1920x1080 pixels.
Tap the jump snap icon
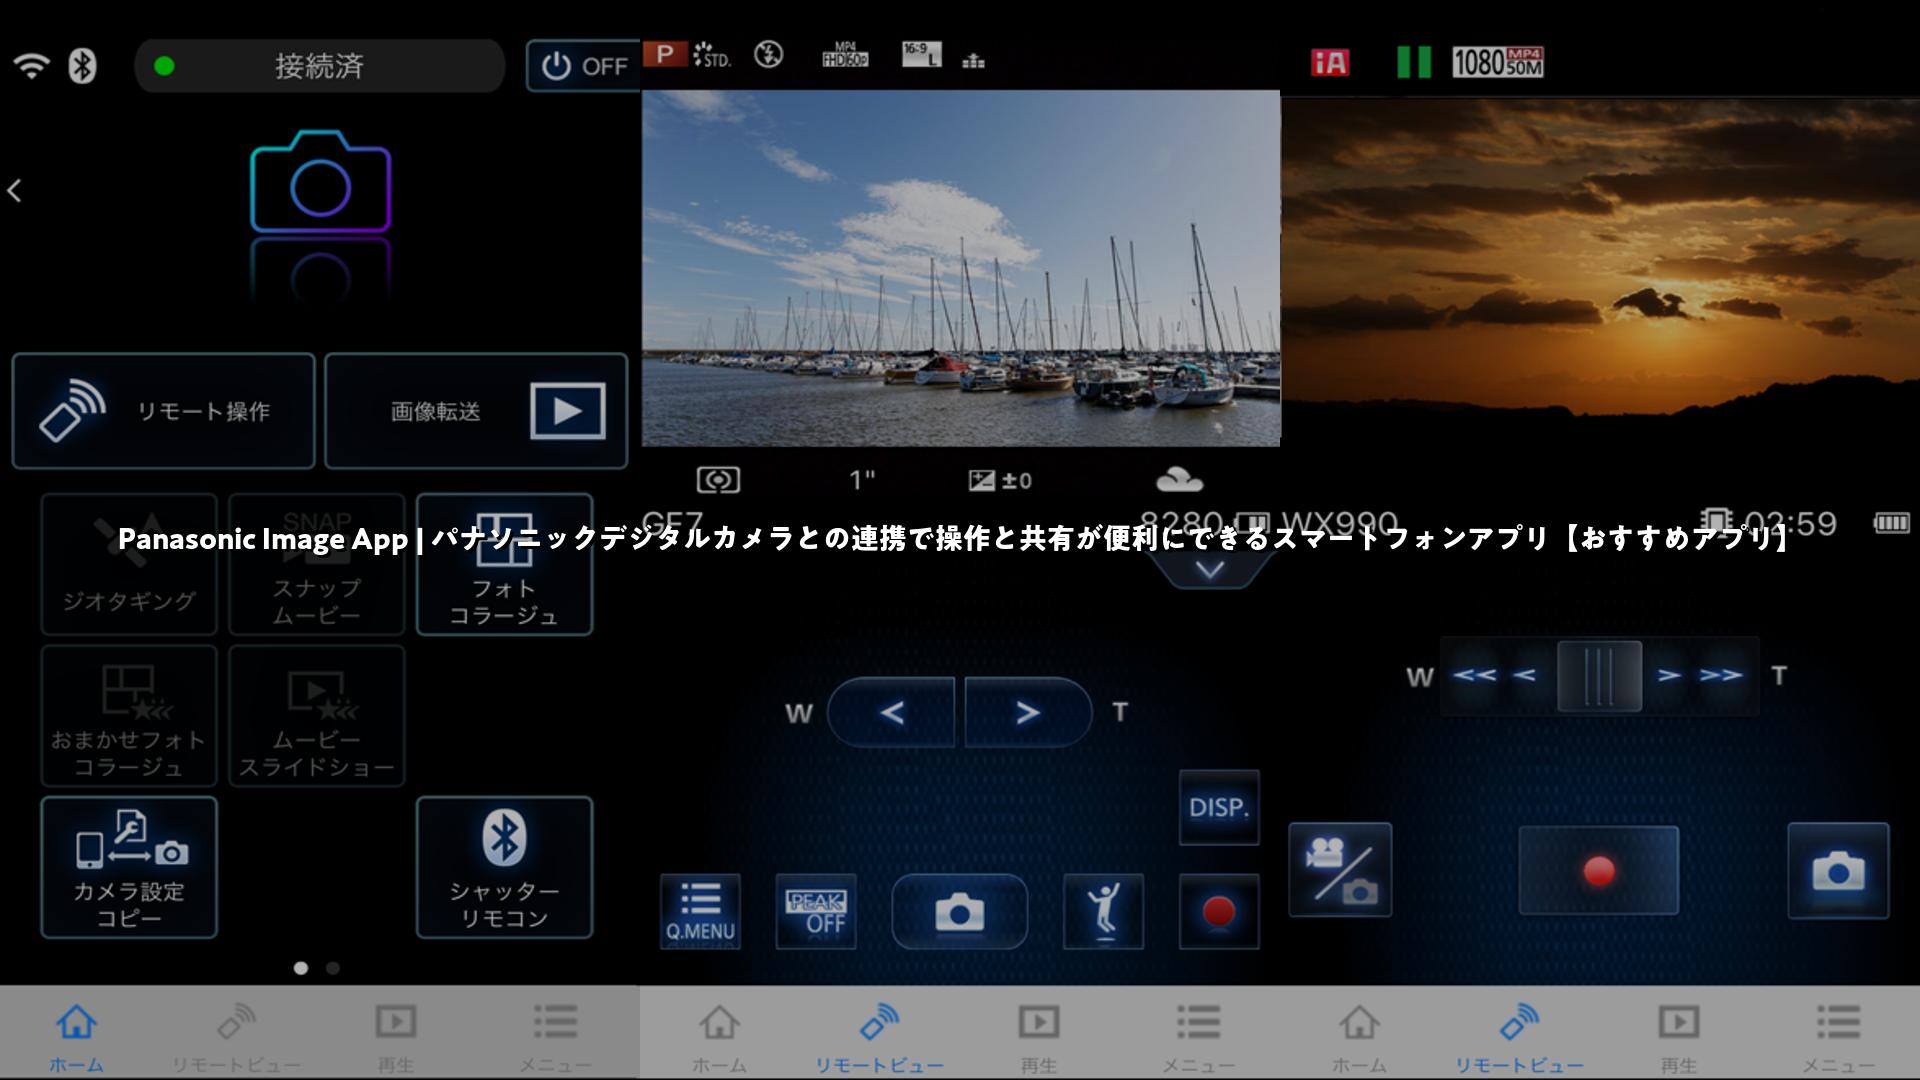pyautogui.click(x=1104, y=912)
